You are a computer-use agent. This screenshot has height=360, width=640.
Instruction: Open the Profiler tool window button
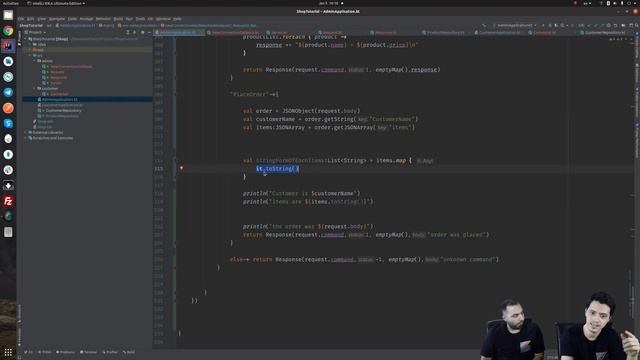click(110, 352)
